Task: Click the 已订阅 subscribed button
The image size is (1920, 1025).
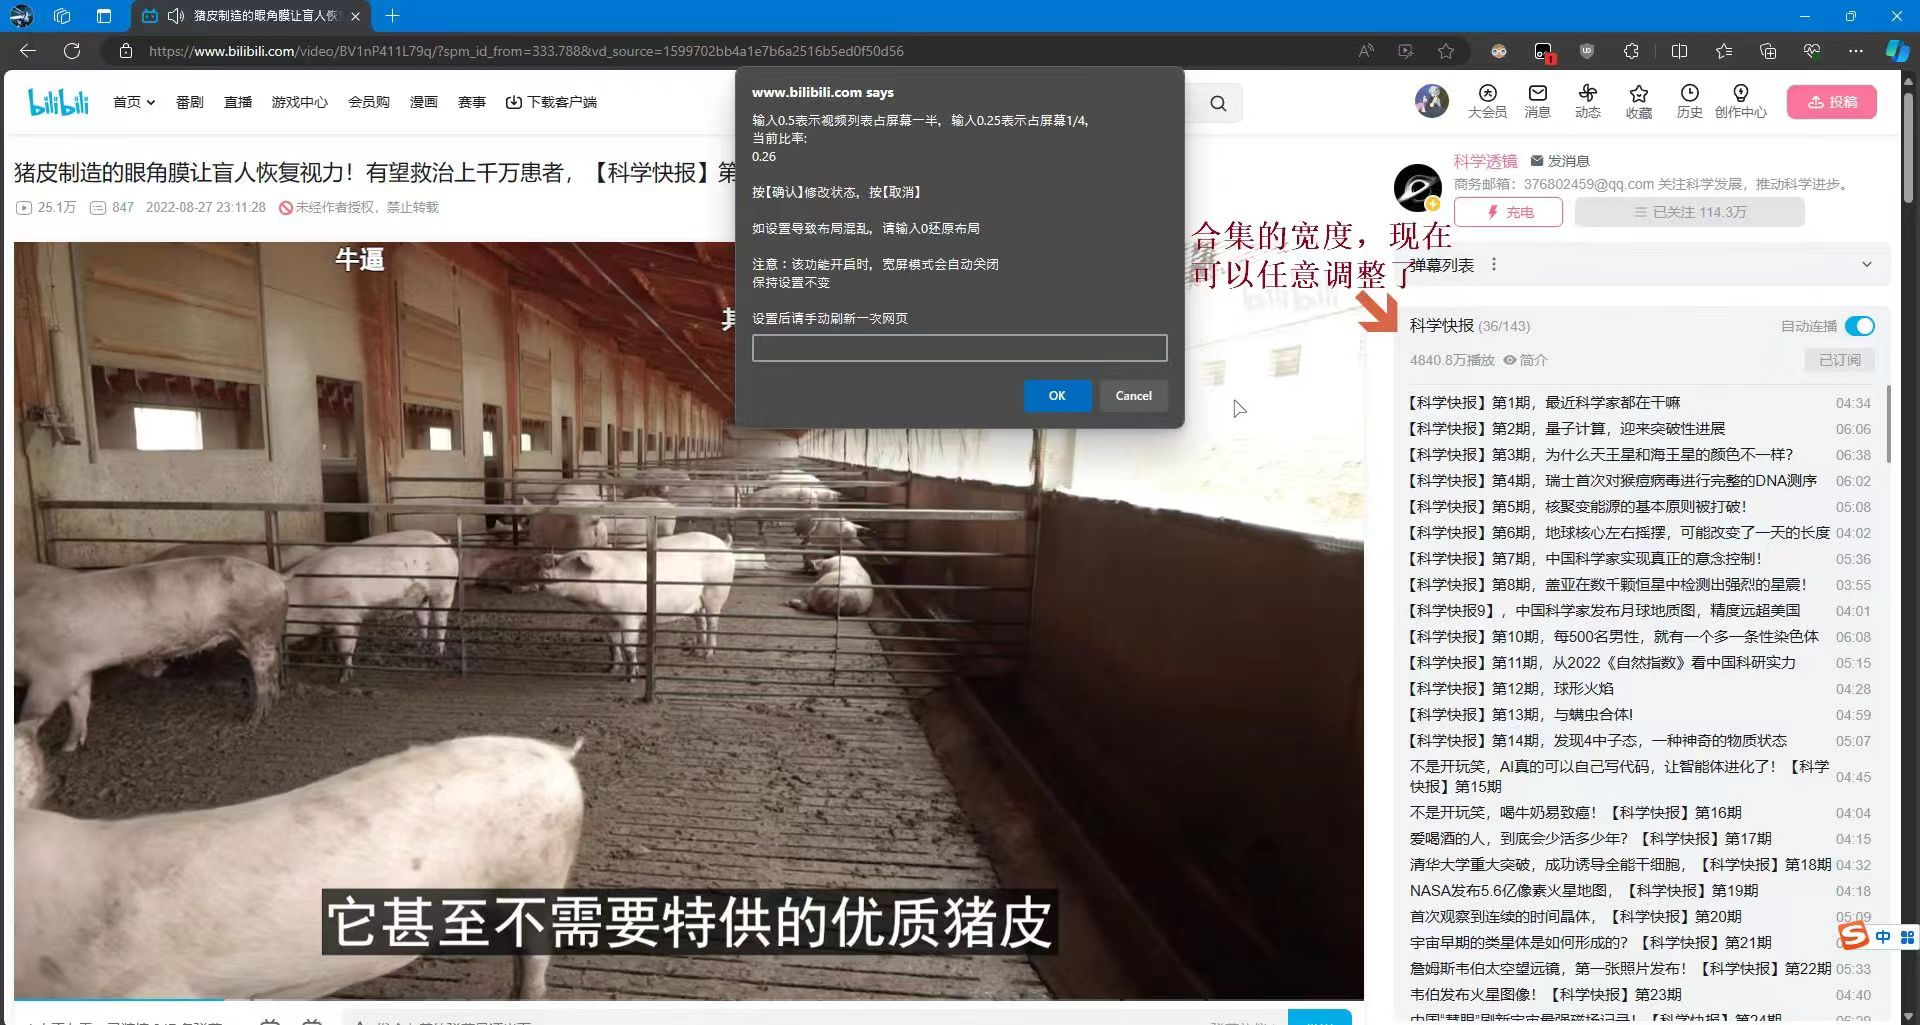Action: pyautogui.click(x=1839, y=360)
